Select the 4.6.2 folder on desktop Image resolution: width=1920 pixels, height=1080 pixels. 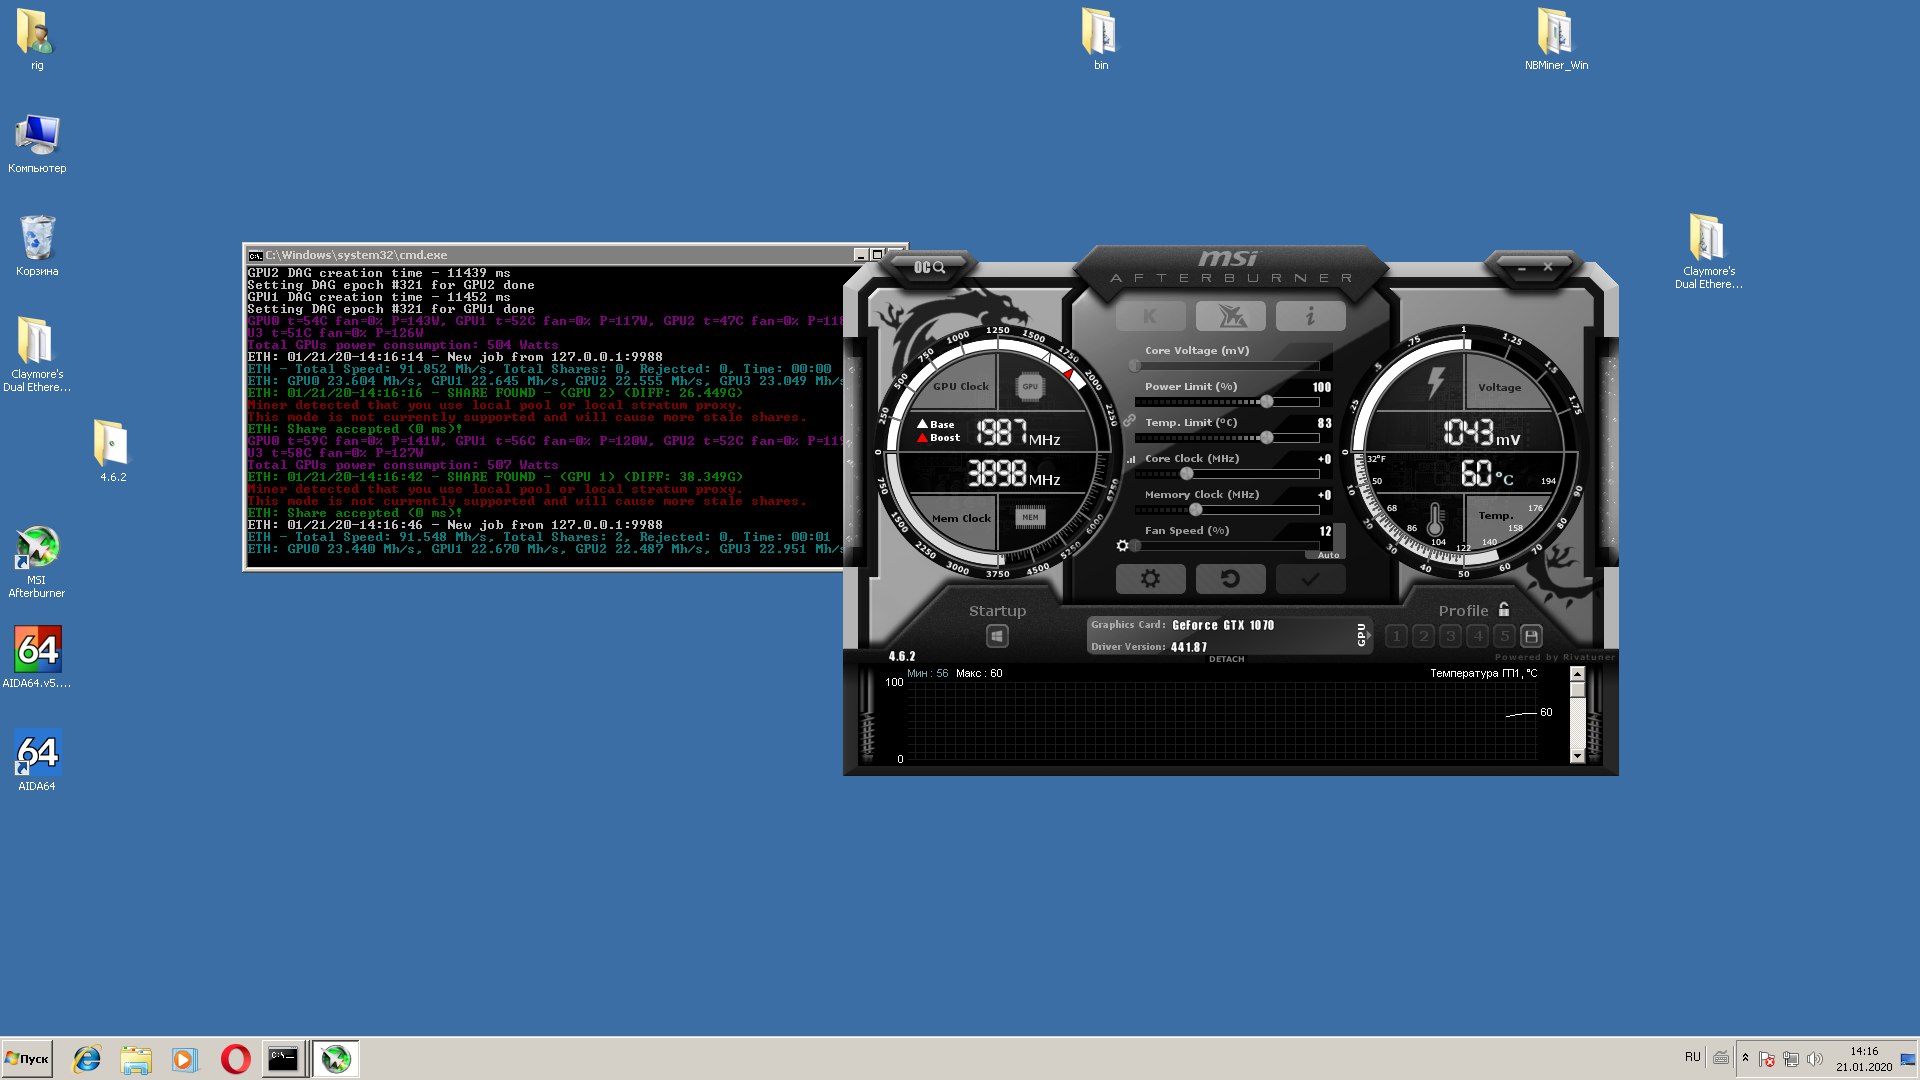(x=112, y=450)
